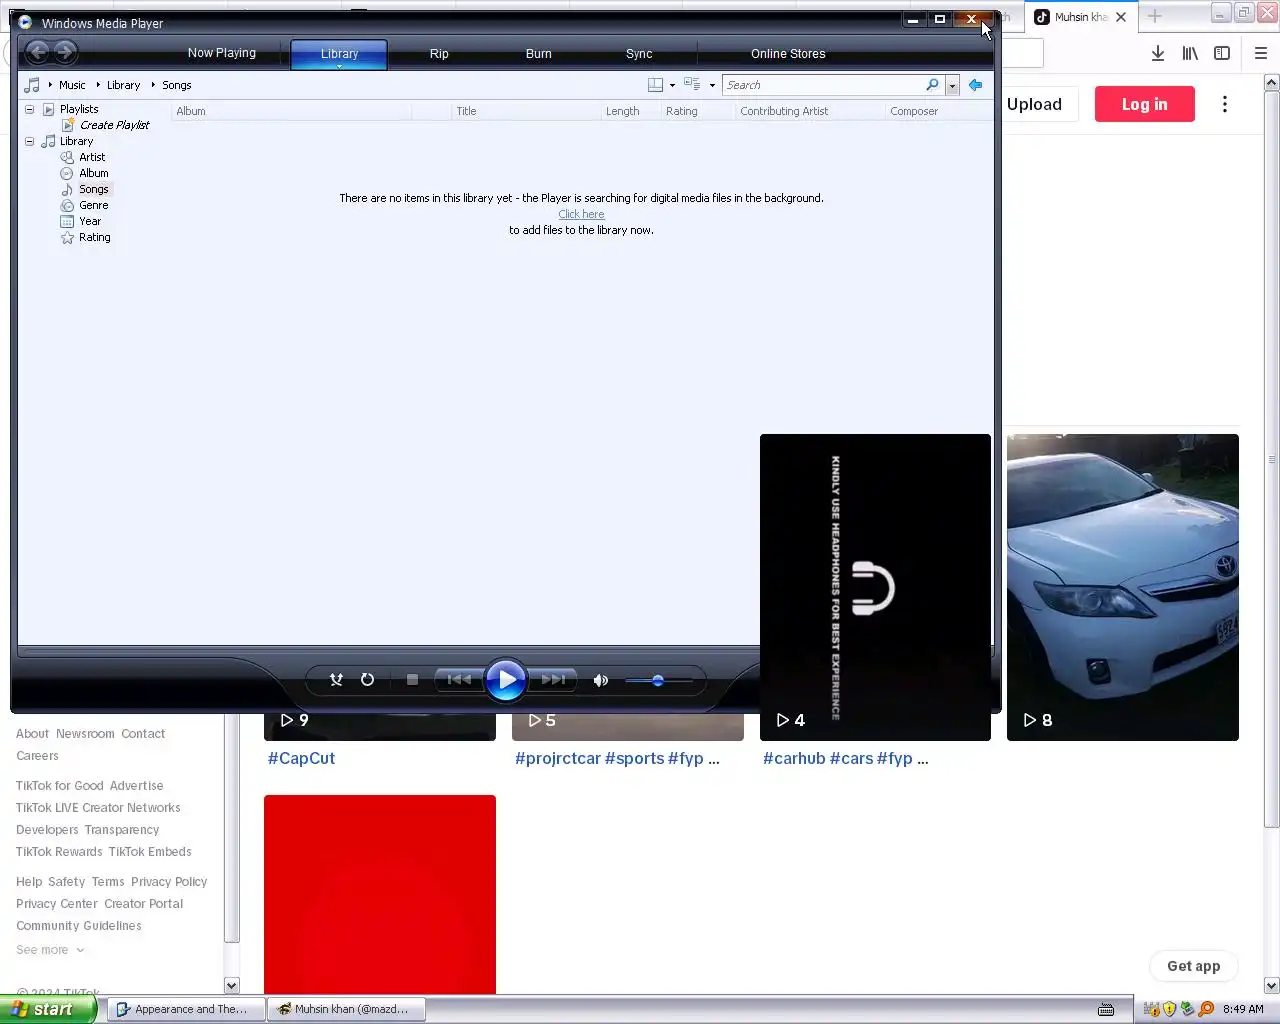Open the headphones video thumbnail
Image resolution: width=1280 pixels, height=1024 pixels.
coord(875,587)
